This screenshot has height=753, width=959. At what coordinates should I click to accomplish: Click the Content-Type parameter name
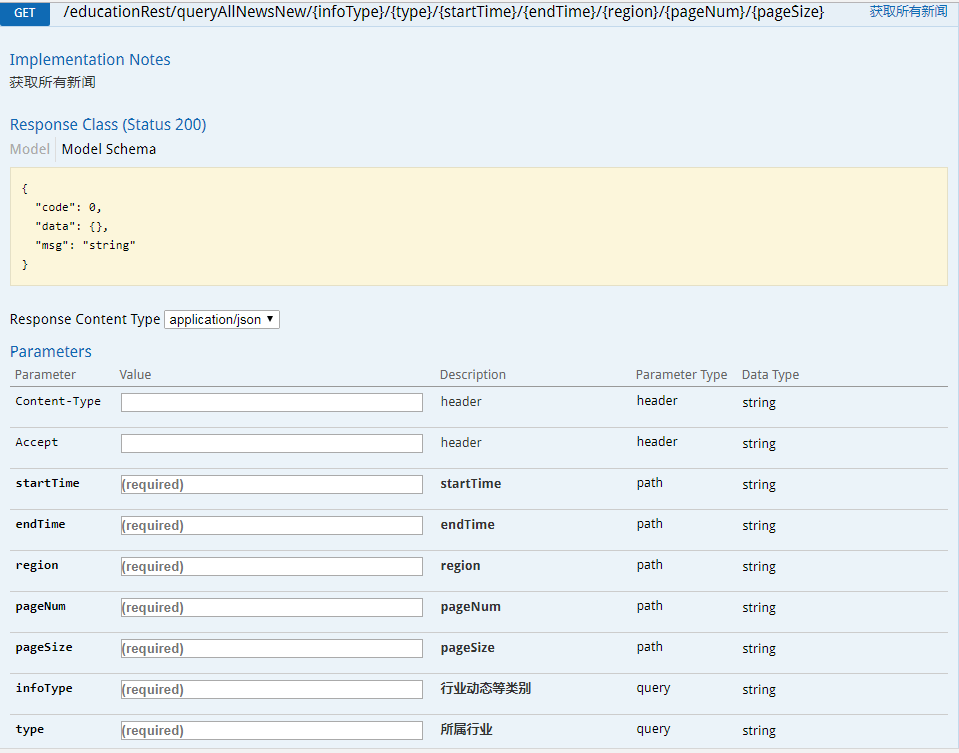coord(58,401)
